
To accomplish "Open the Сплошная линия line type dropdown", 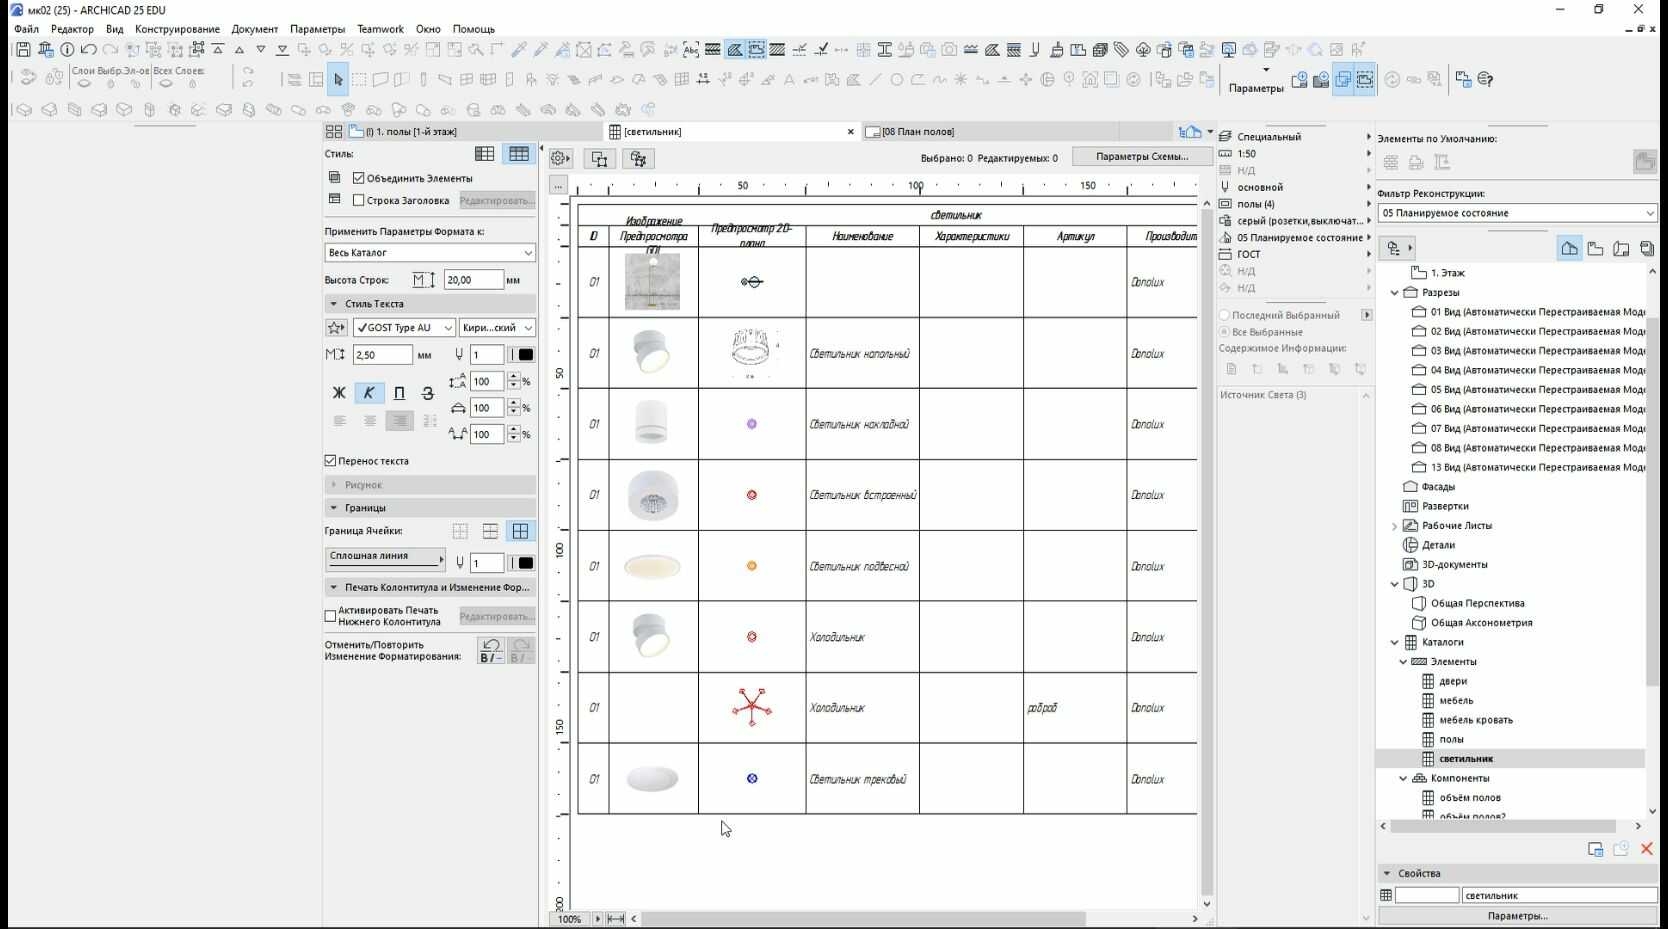I will (x=385, y=558).
